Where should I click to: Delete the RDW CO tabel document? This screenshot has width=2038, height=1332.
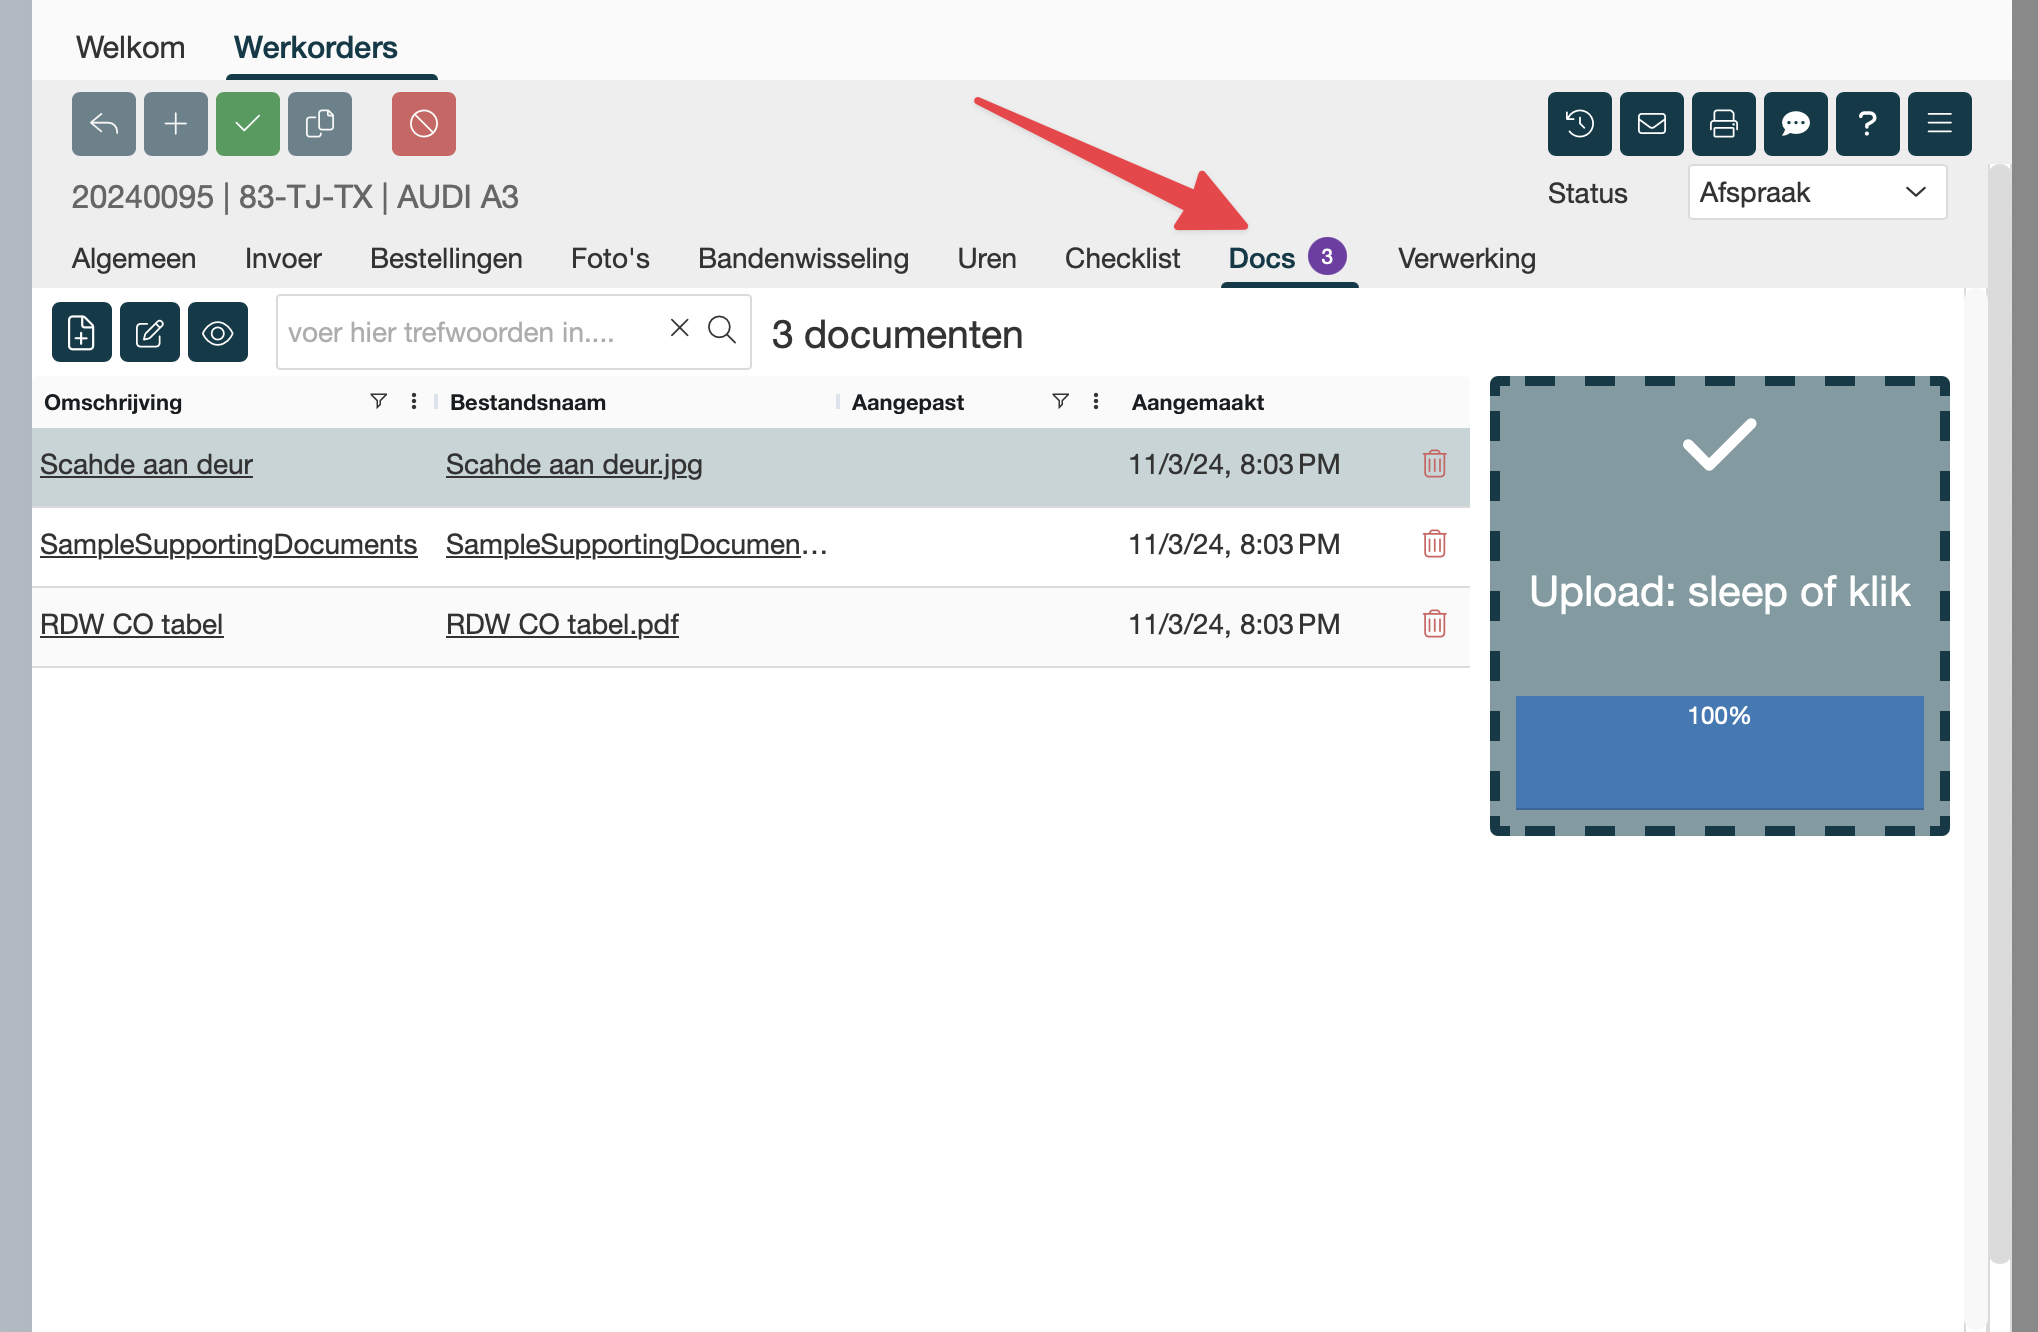click(1435, 624)
